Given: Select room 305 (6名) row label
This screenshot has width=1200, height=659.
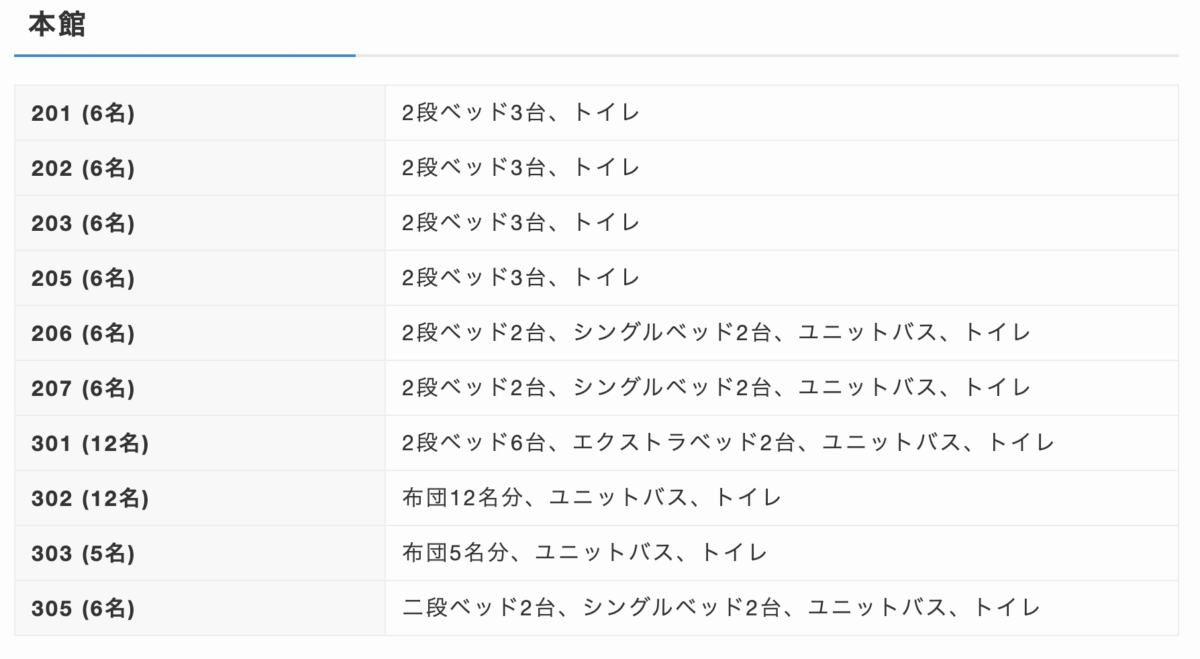Looking at the screenshot, I should pyautogui.click(x=83, y=609).
